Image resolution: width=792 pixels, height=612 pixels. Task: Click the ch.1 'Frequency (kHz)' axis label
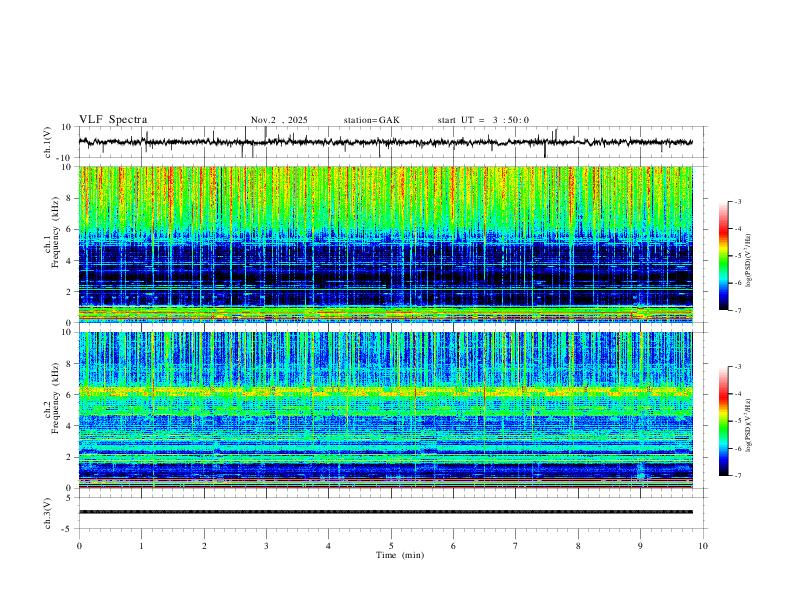point(55,233)
